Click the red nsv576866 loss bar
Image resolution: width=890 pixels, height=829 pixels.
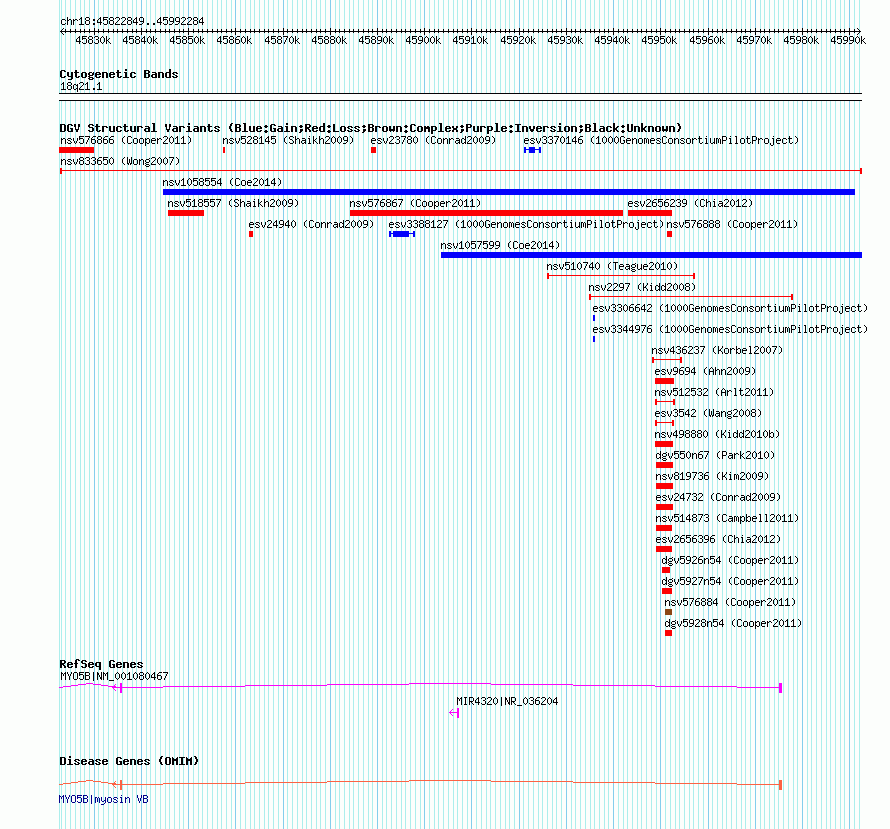coord(77,150)
